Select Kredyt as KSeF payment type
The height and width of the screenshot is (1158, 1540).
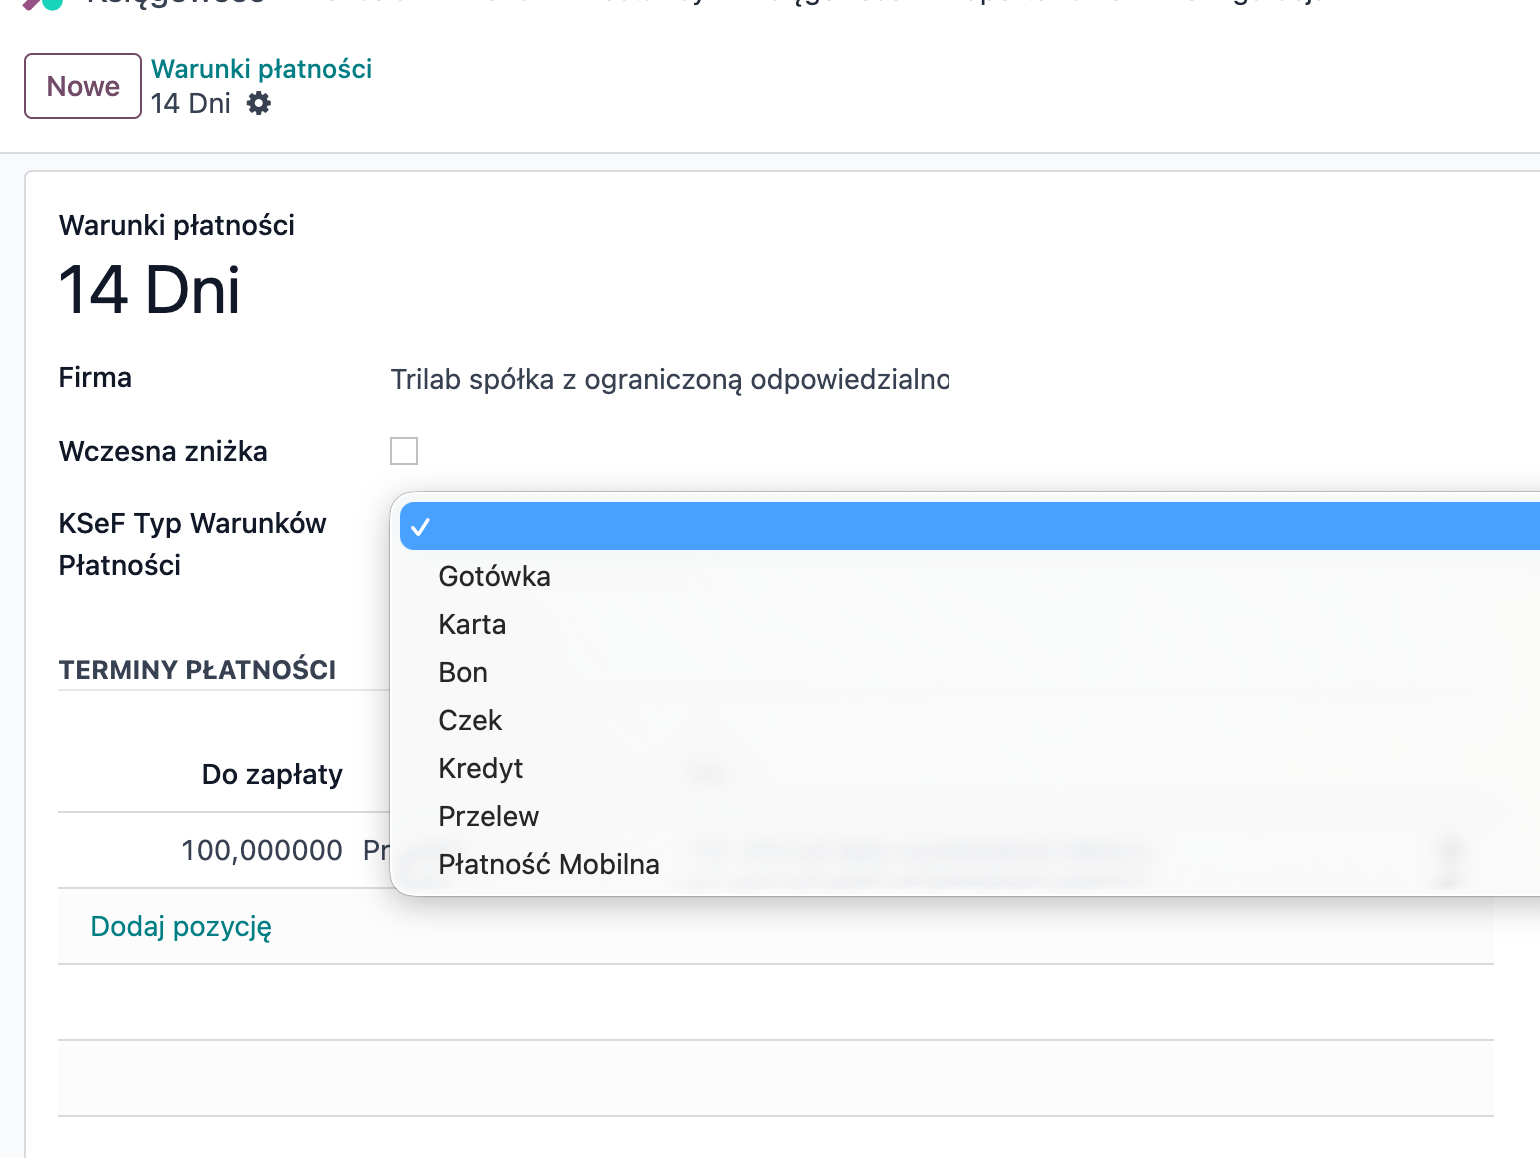pos(480,769)
